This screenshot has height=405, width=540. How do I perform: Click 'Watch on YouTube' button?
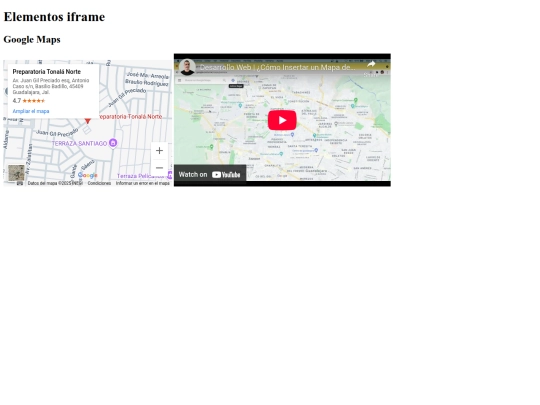[x=210, y=175]
